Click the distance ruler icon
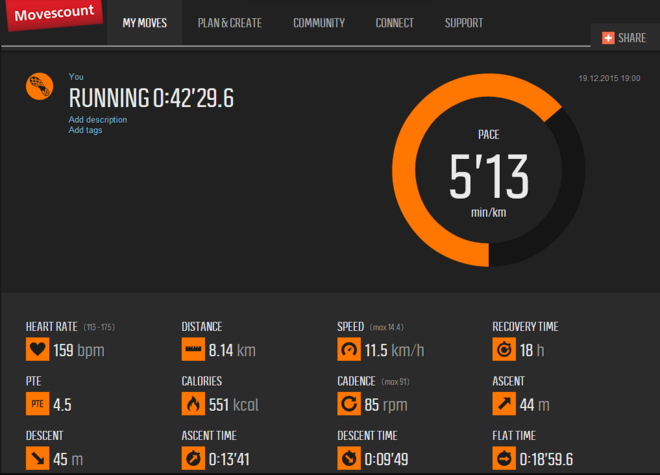This screenshot has width=660, height=475. (194, 350)
